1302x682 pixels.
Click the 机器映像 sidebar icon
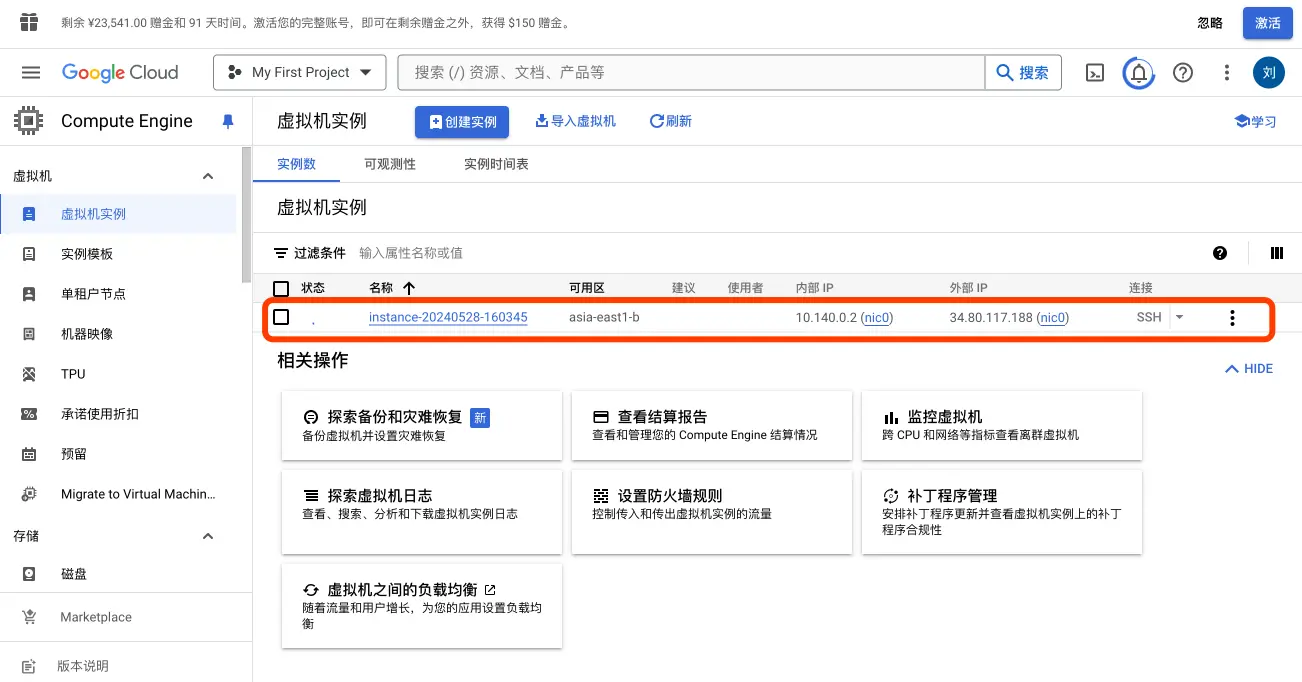click(x=29, y=334)
